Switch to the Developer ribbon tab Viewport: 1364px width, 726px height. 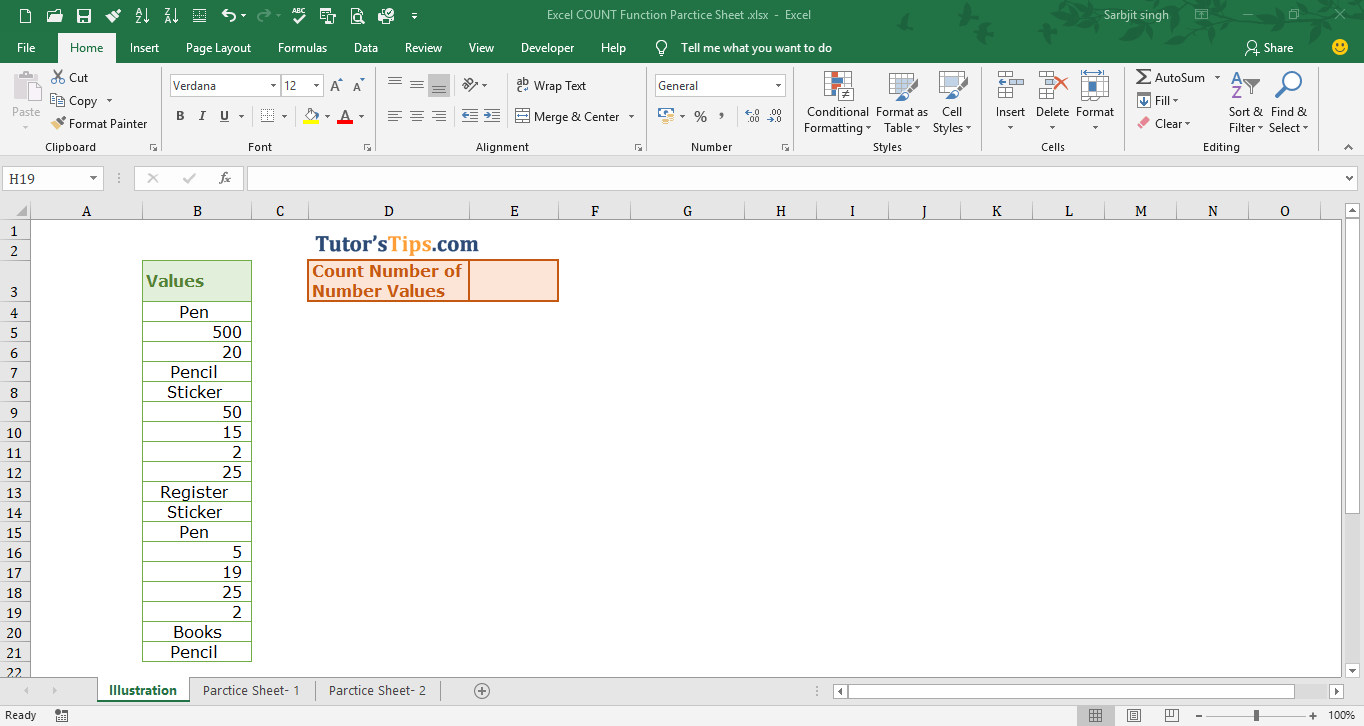pos(547,48)
